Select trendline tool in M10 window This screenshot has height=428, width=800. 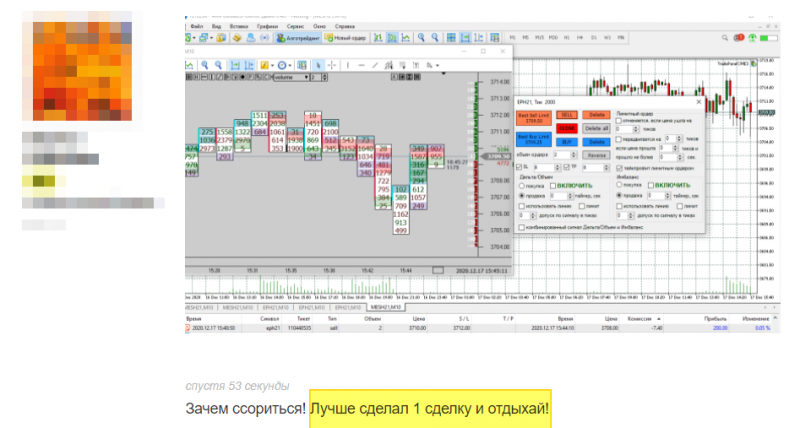pos(375,65)
